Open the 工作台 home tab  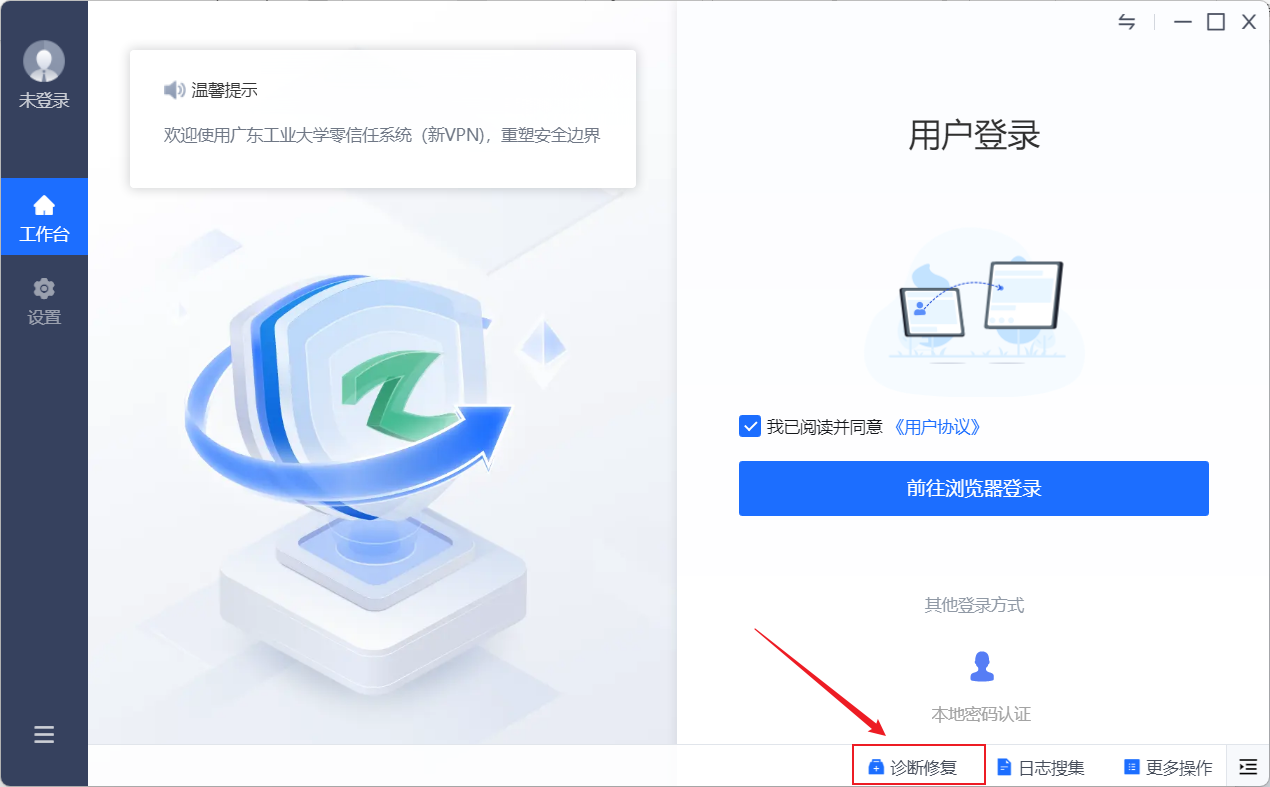pyautogui.click(x=44, y=217)
